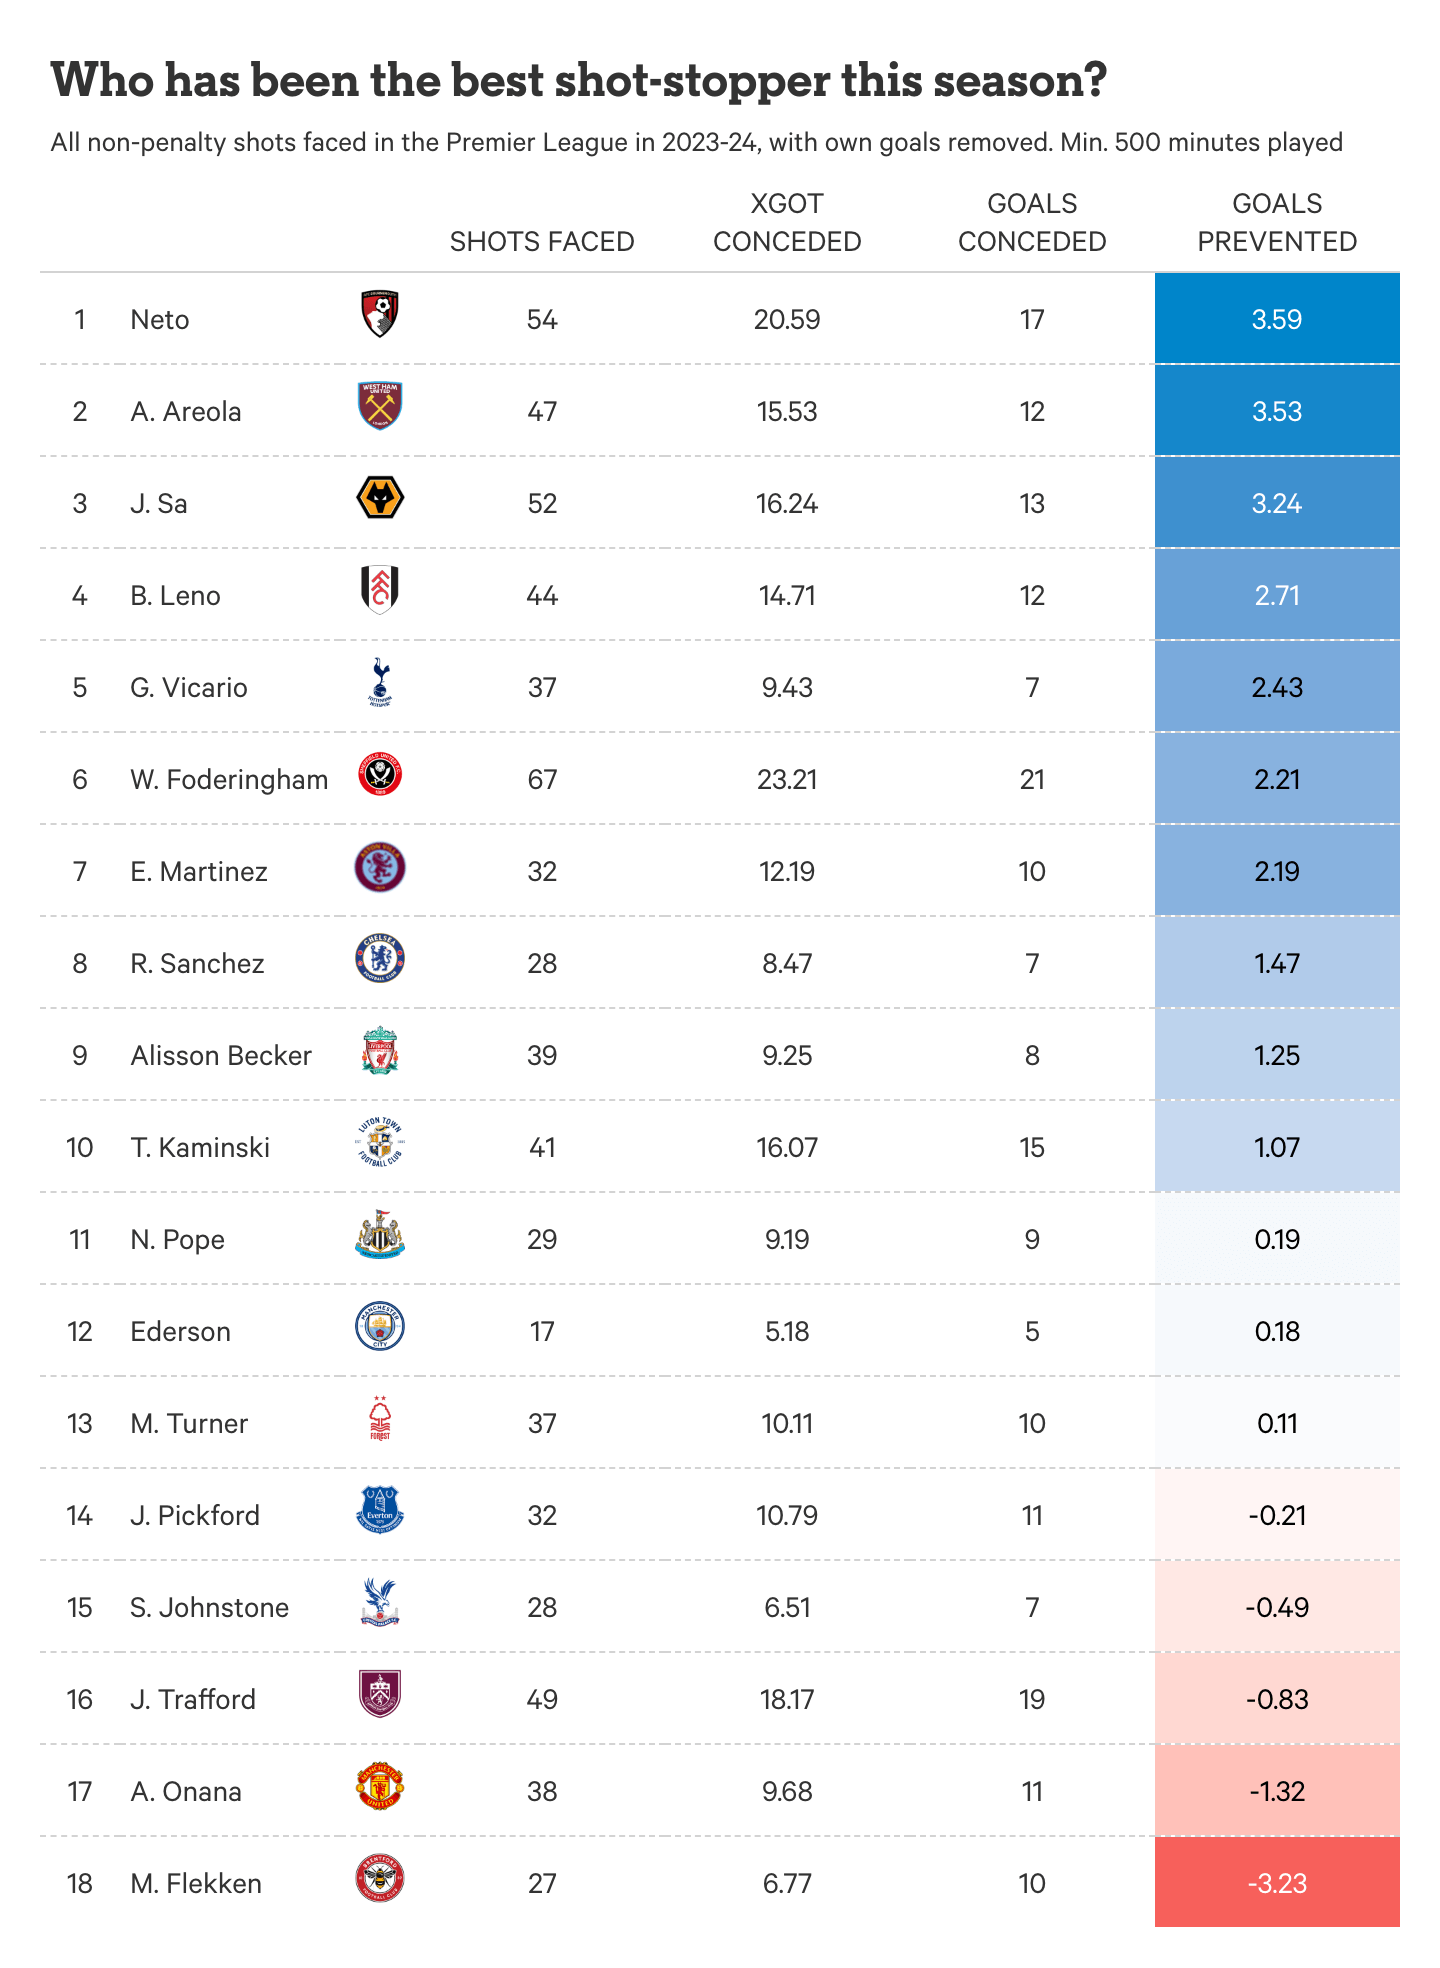Click the Fulham crest beside B. Leno
This screenshot has width=1440, height=1968.
click(x=380, y=590)
